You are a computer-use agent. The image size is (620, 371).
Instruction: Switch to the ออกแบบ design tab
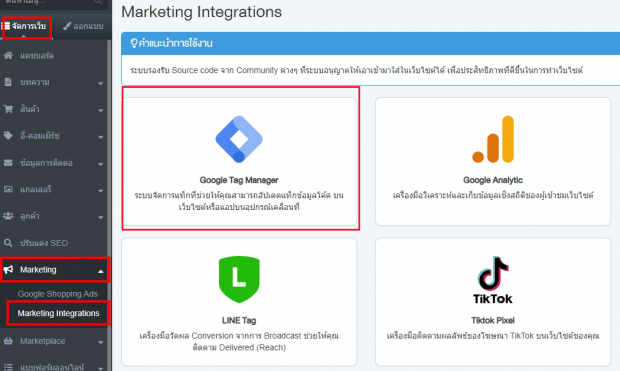[83, 26]
